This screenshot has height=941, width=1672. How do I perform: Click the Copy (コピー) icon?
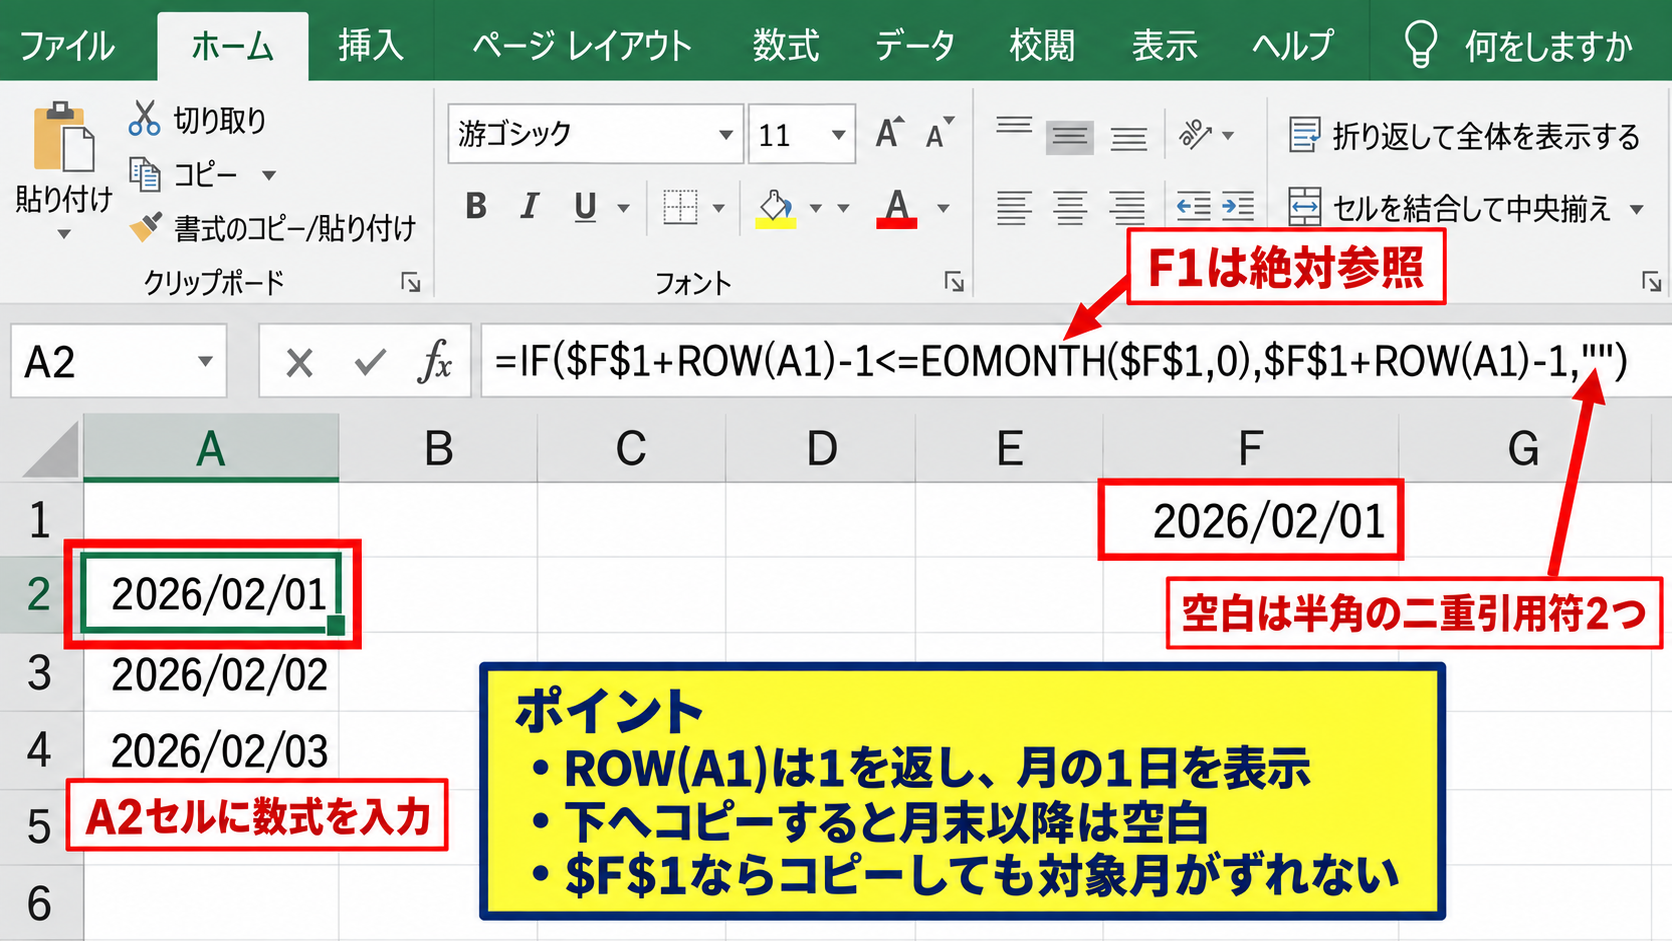point(145,175)
